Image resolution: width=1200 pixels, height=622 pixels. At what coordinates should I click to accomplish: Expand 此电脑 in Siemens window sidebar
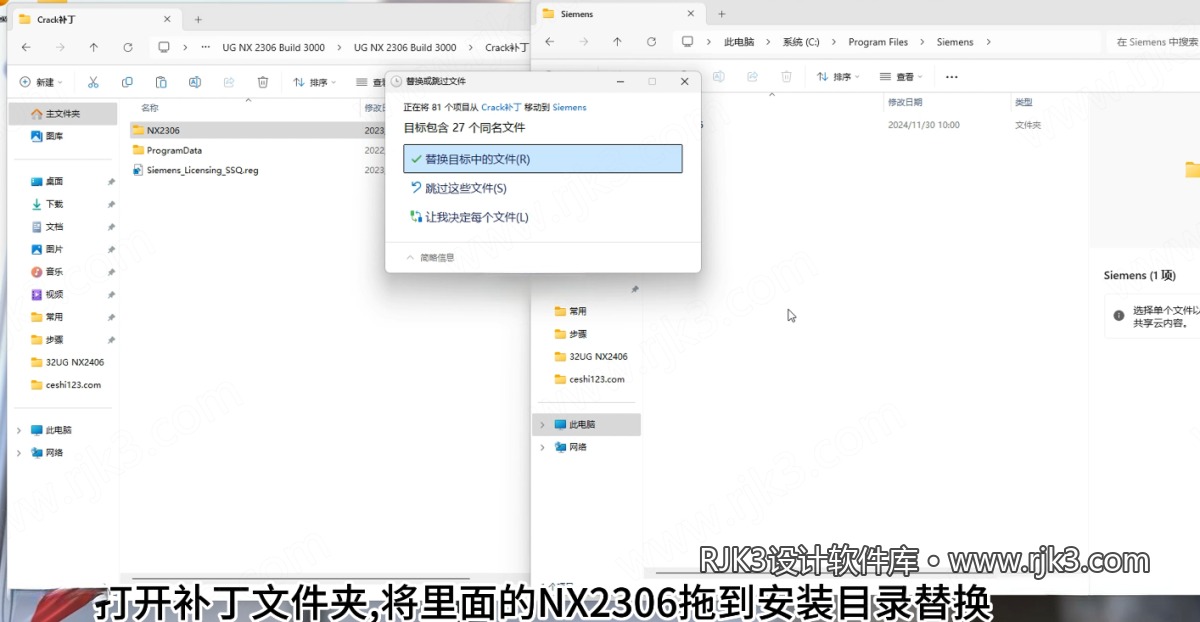click(x=542, y=424)
